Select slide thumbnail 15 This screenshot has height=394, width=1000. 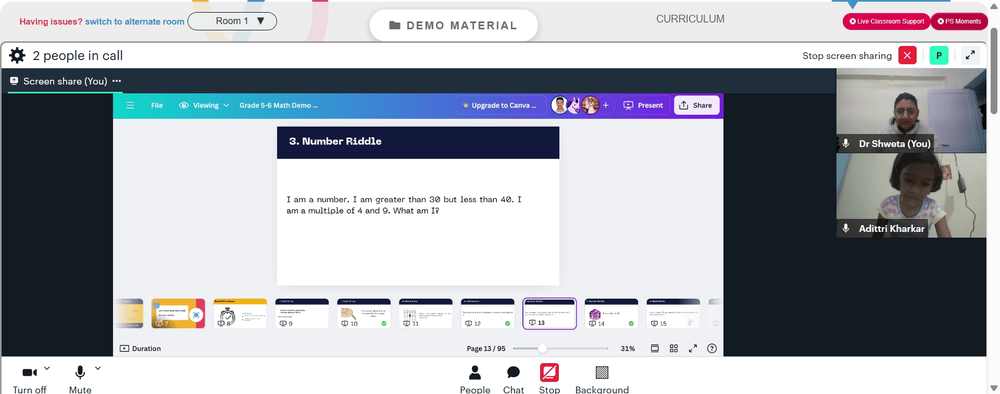click(673, 314)
